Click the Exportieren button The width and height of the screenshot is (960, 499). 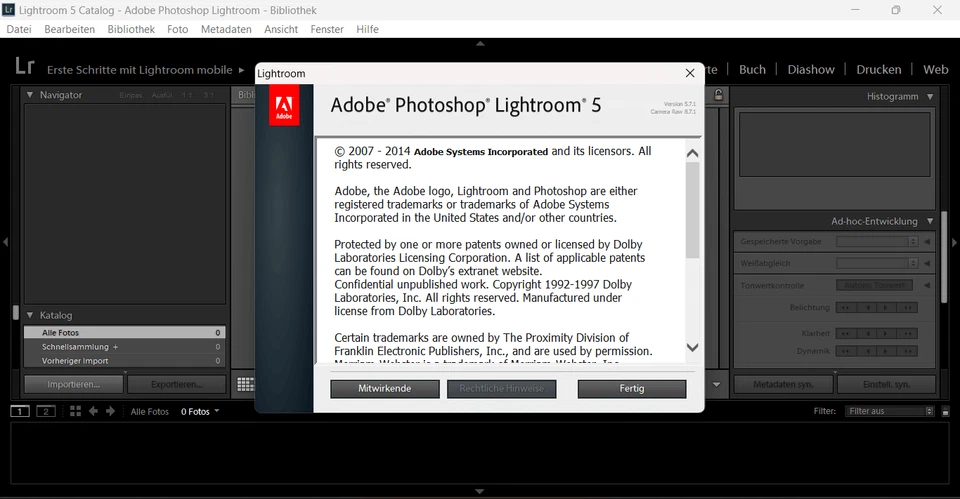tap(177, 385)
